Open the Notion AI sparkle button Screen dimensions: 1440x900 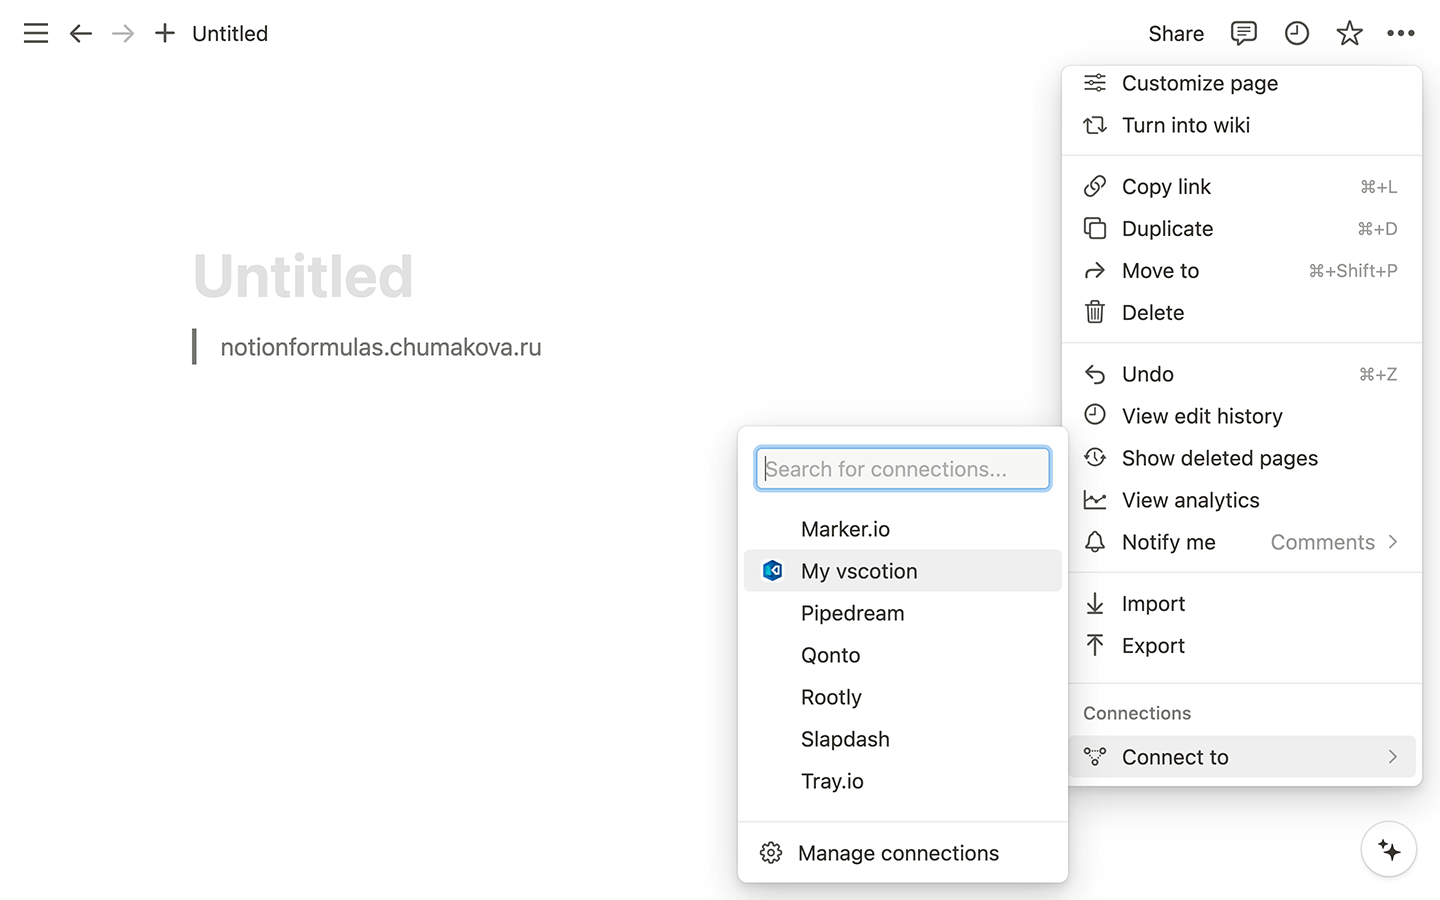(1389, 850)
